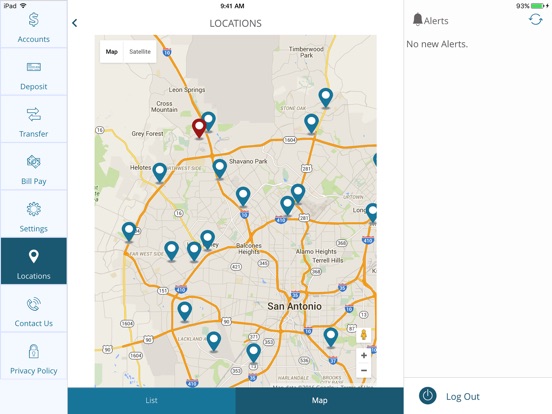
Task: Open the Deposit section
Action: coord(33,72)
